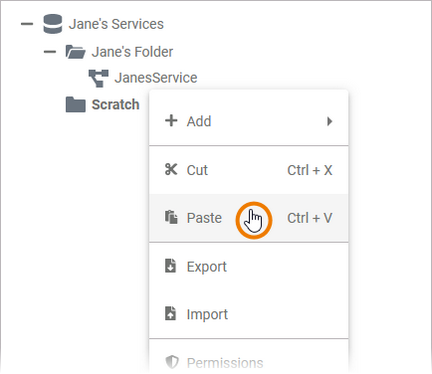
Task: Collapse Jane's Folder using minus sign
Action: pyautogui.click(x=50, y=52)
